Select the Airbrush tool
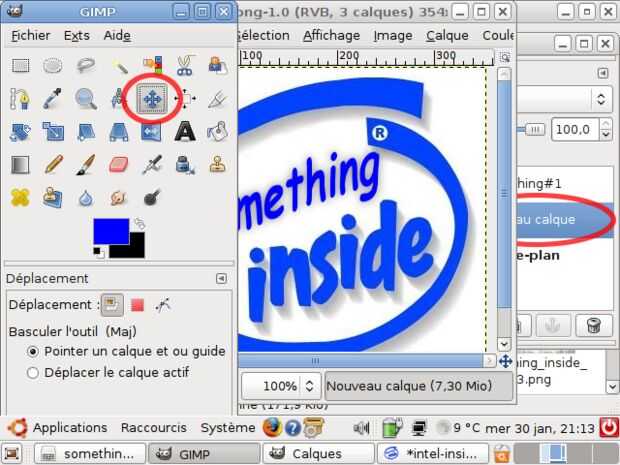Viewport: 620px width, 465px height. (152, 165)
